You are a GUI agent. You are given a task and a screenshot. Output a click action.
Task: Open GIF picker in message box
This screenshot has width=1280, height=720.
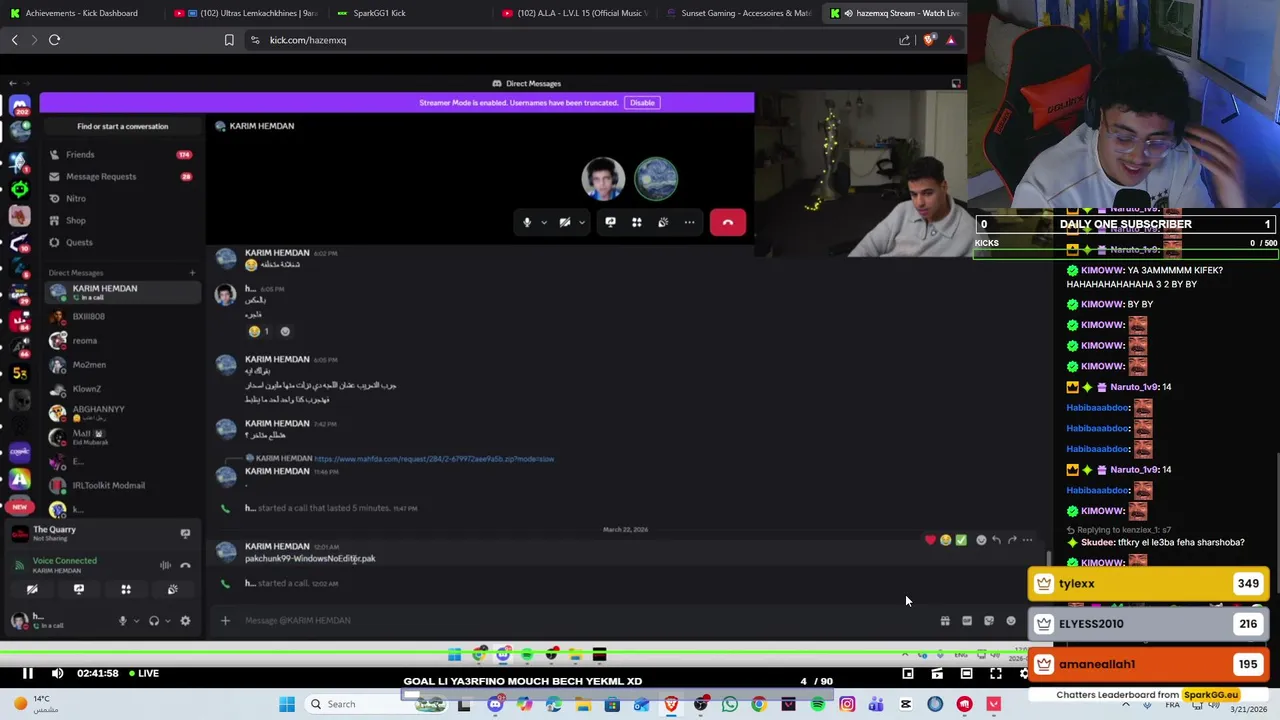point(967,621)
